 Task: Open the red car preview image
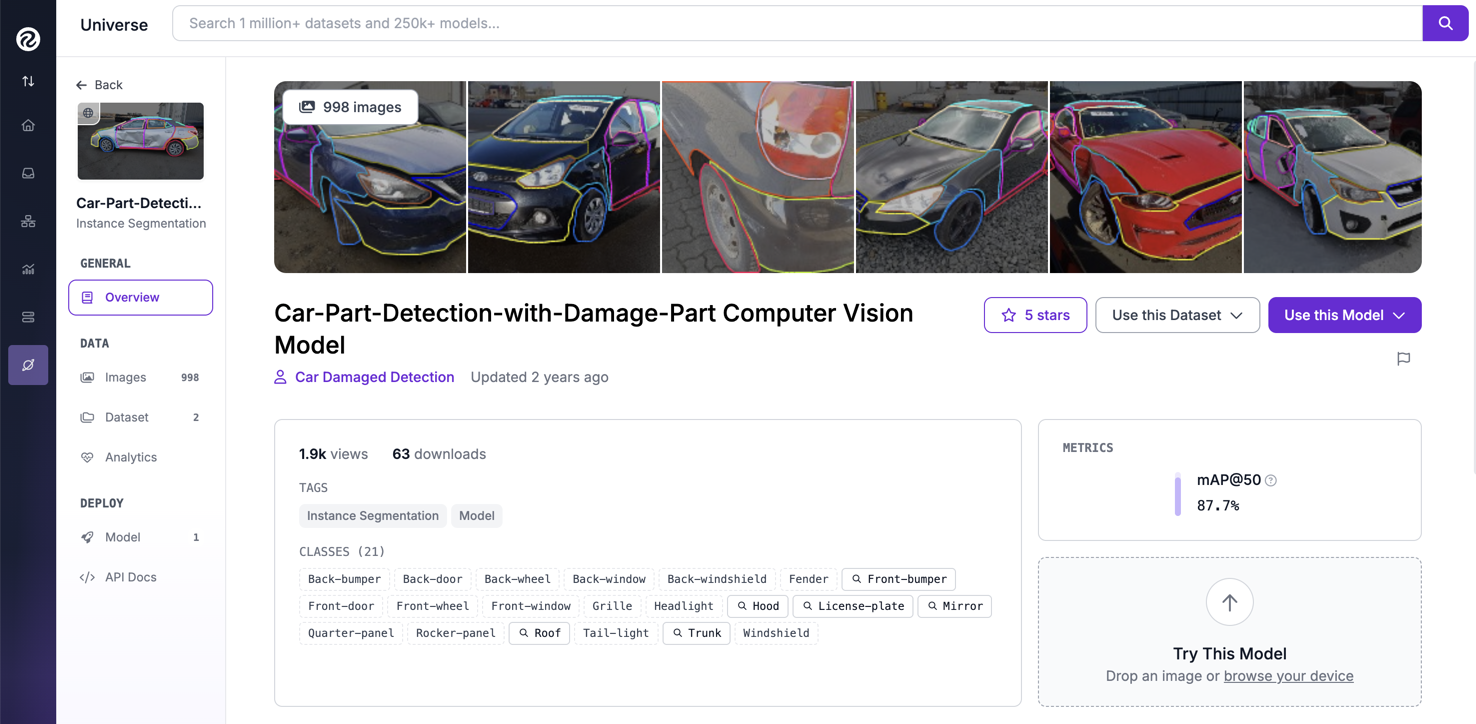click(1146, 177)
